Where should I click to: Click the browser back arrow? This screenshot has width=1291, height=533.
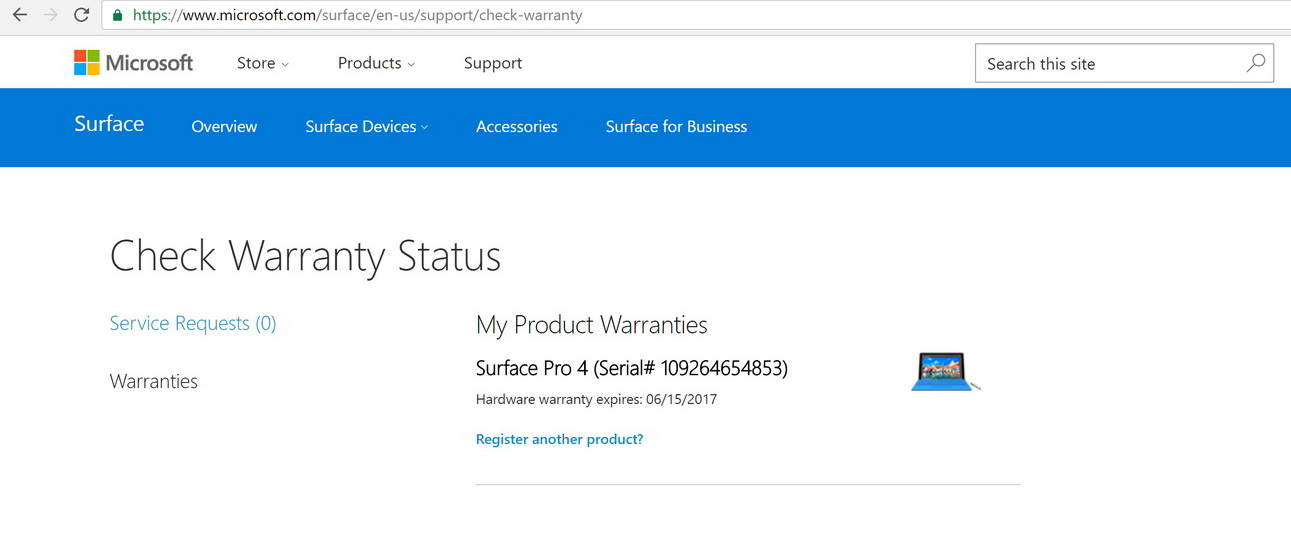click(x=19, y=15)
